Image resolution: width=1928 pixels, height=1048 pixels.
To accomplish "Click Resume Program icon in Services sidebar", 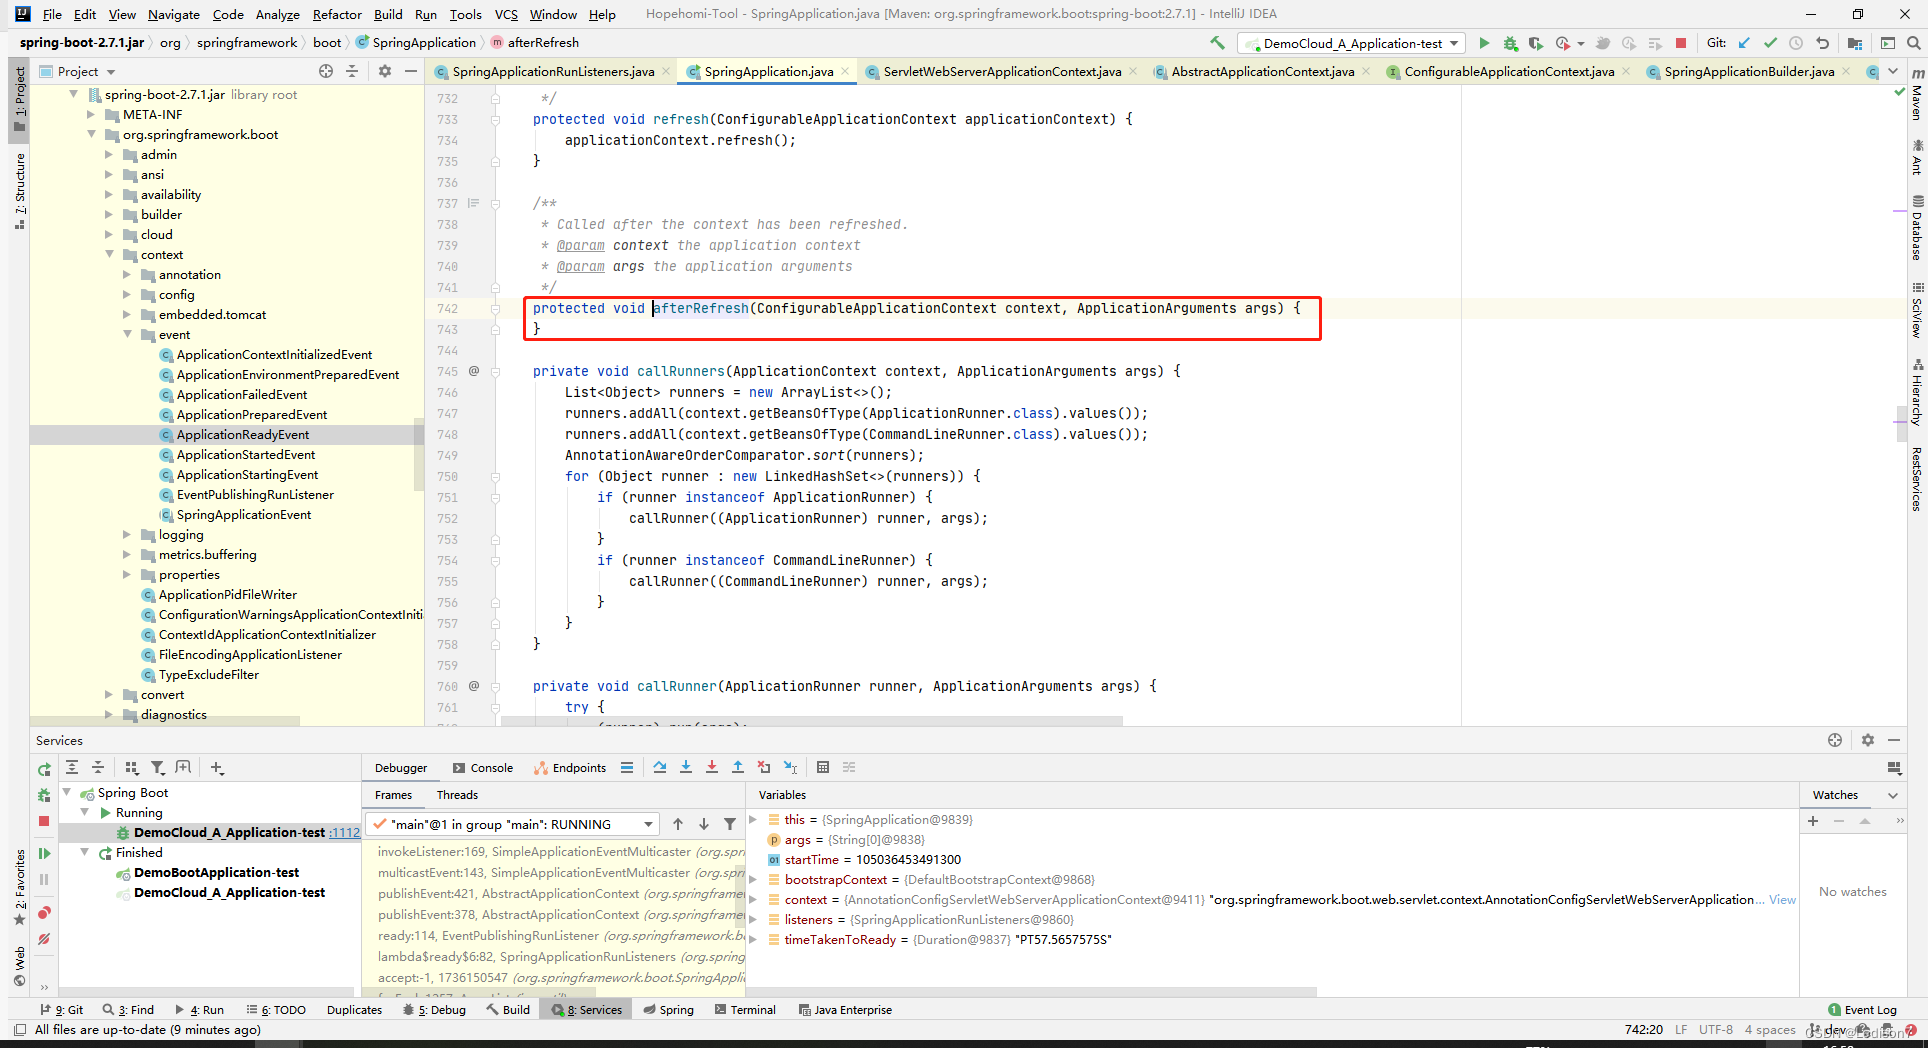I will (44, 853).
